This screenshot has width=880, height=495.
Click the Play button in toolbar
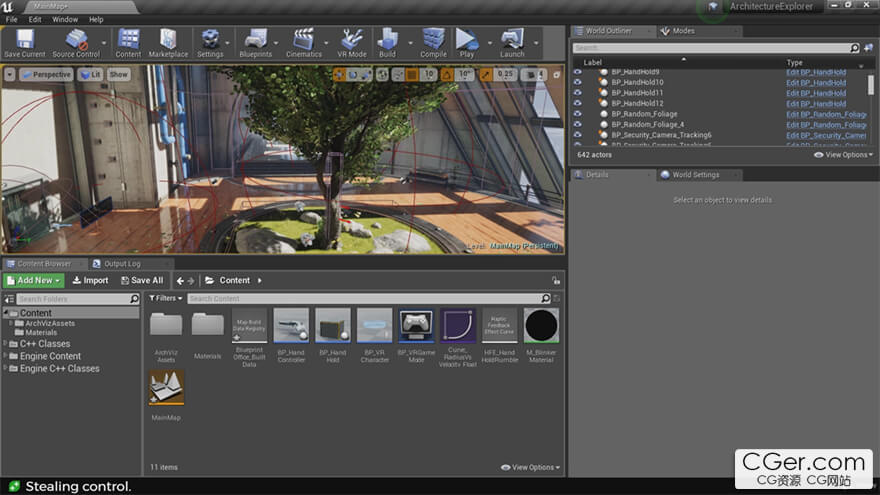tap(466, 41)
